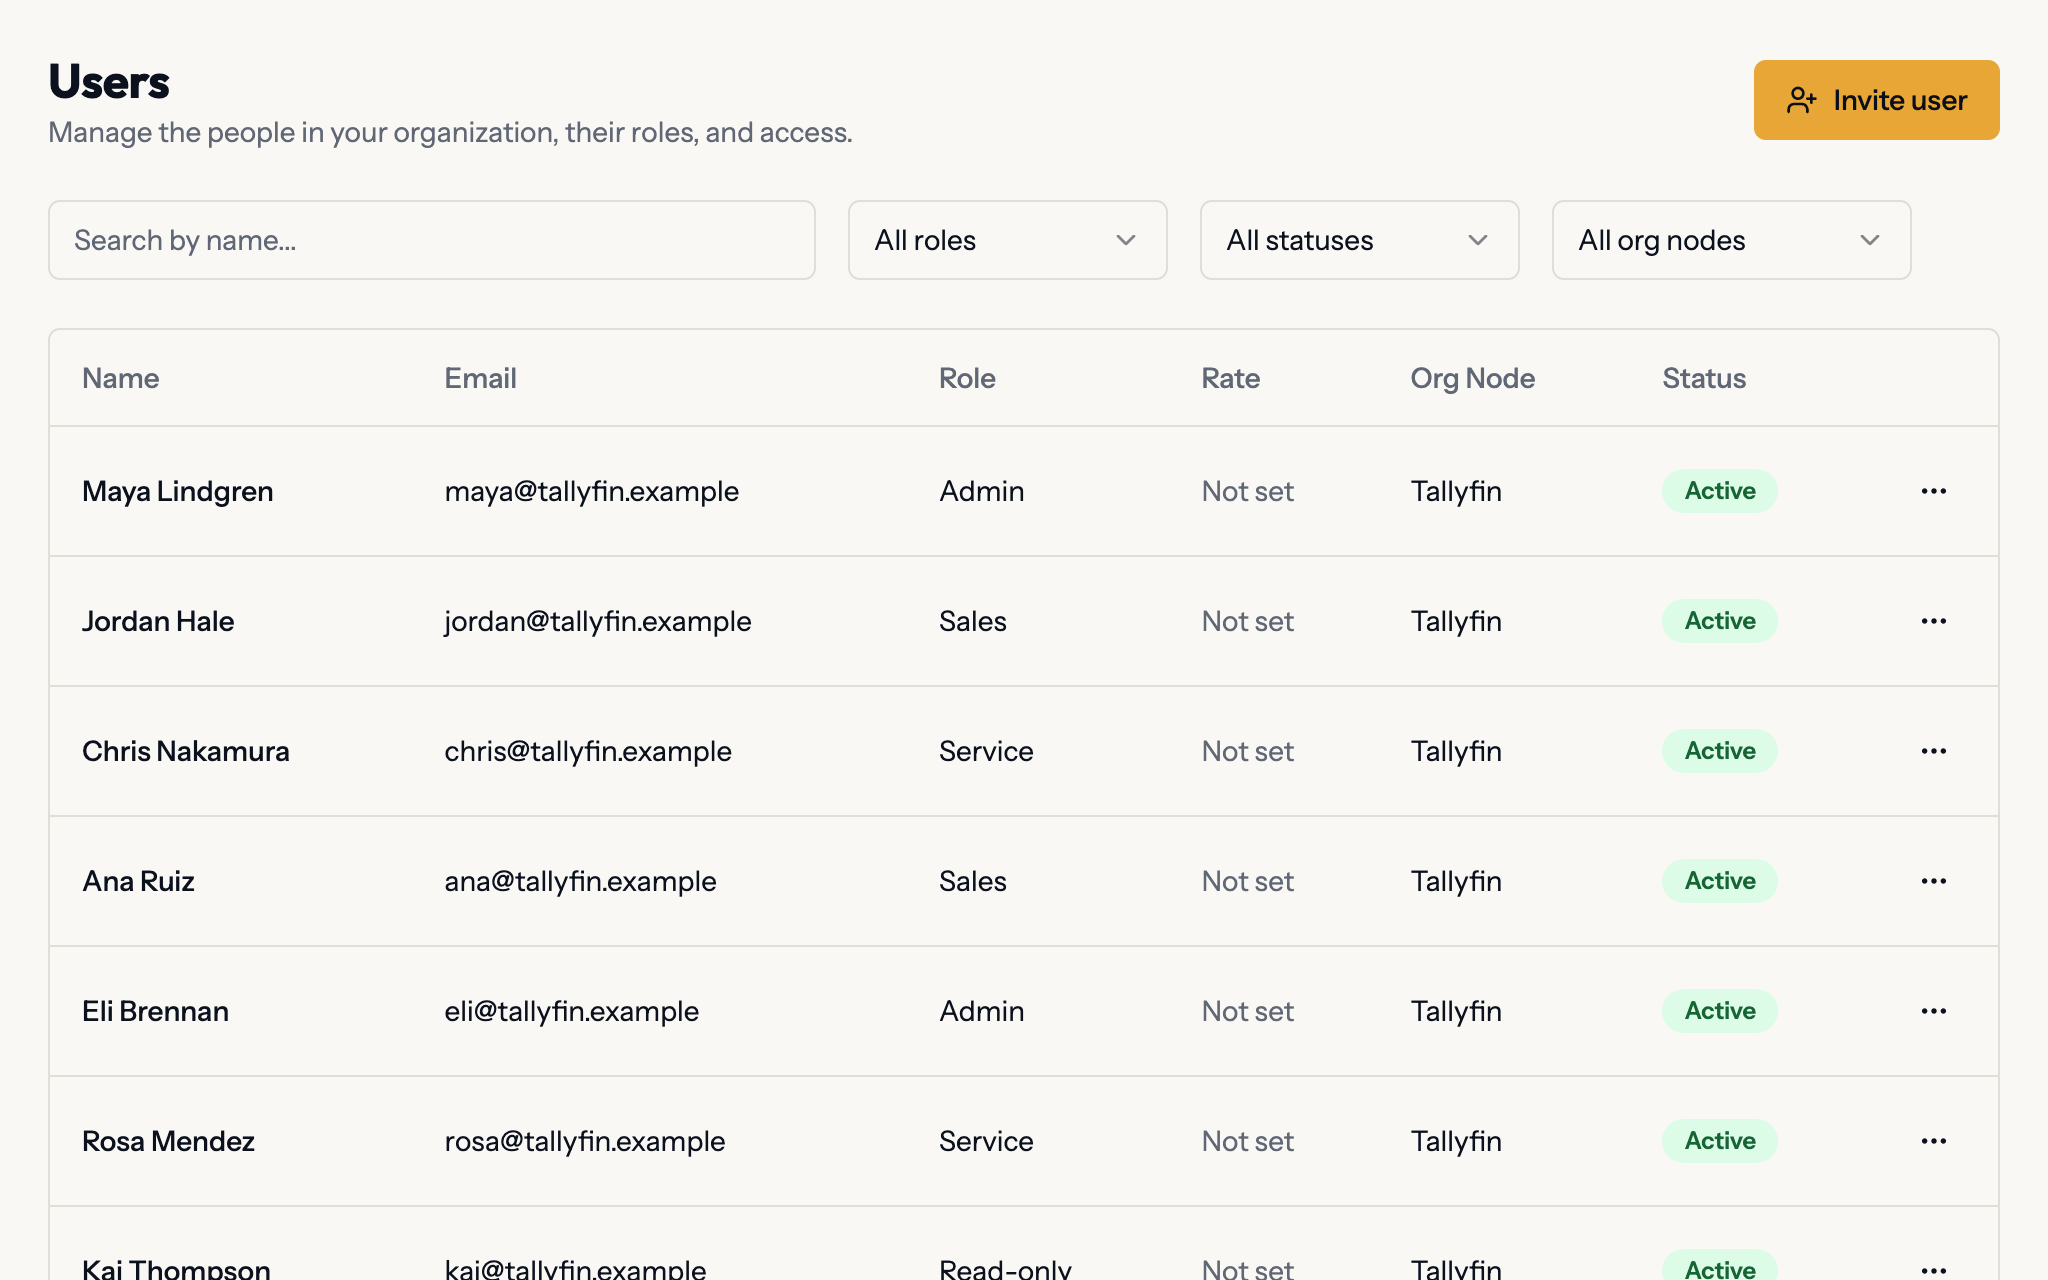Click Not set rate for Jordan Hale

click(x=1247, y=621)
